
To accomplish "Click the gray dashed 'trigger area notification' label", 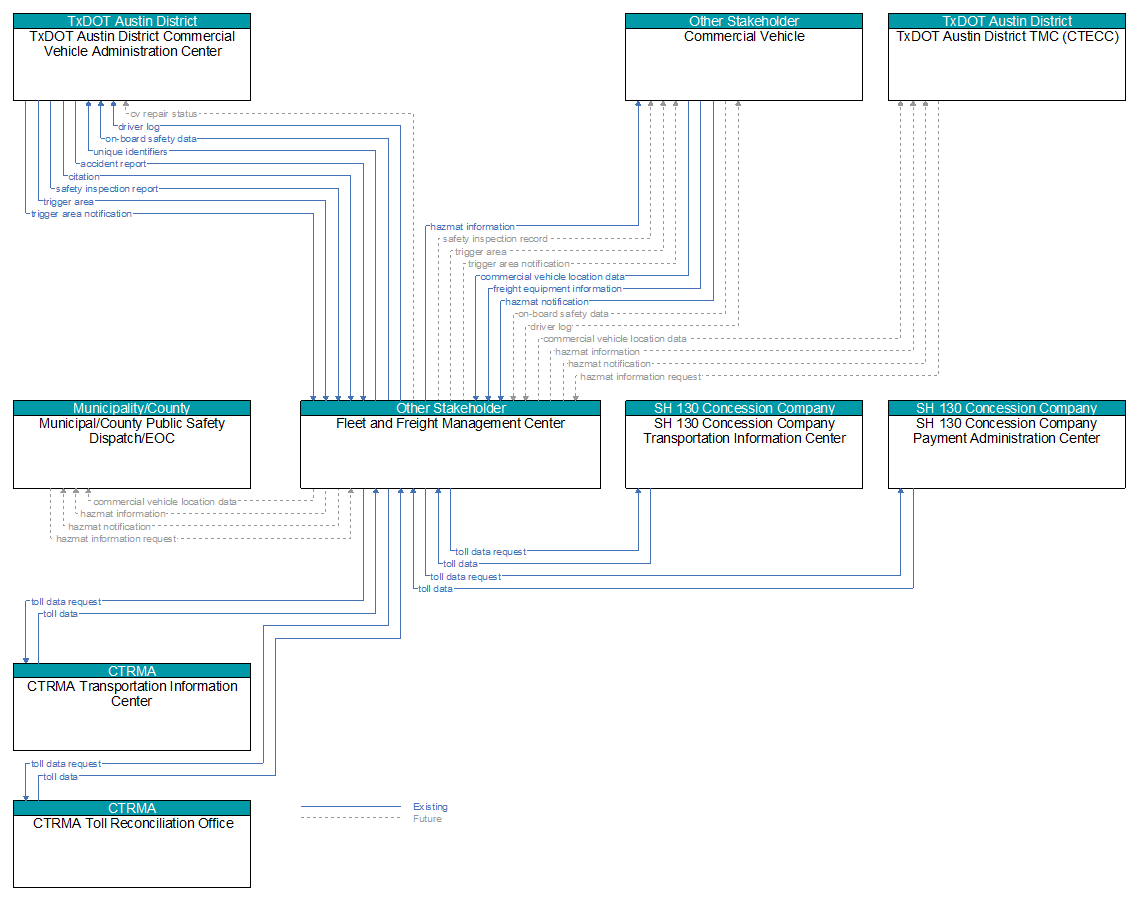I will coord(519,264).
